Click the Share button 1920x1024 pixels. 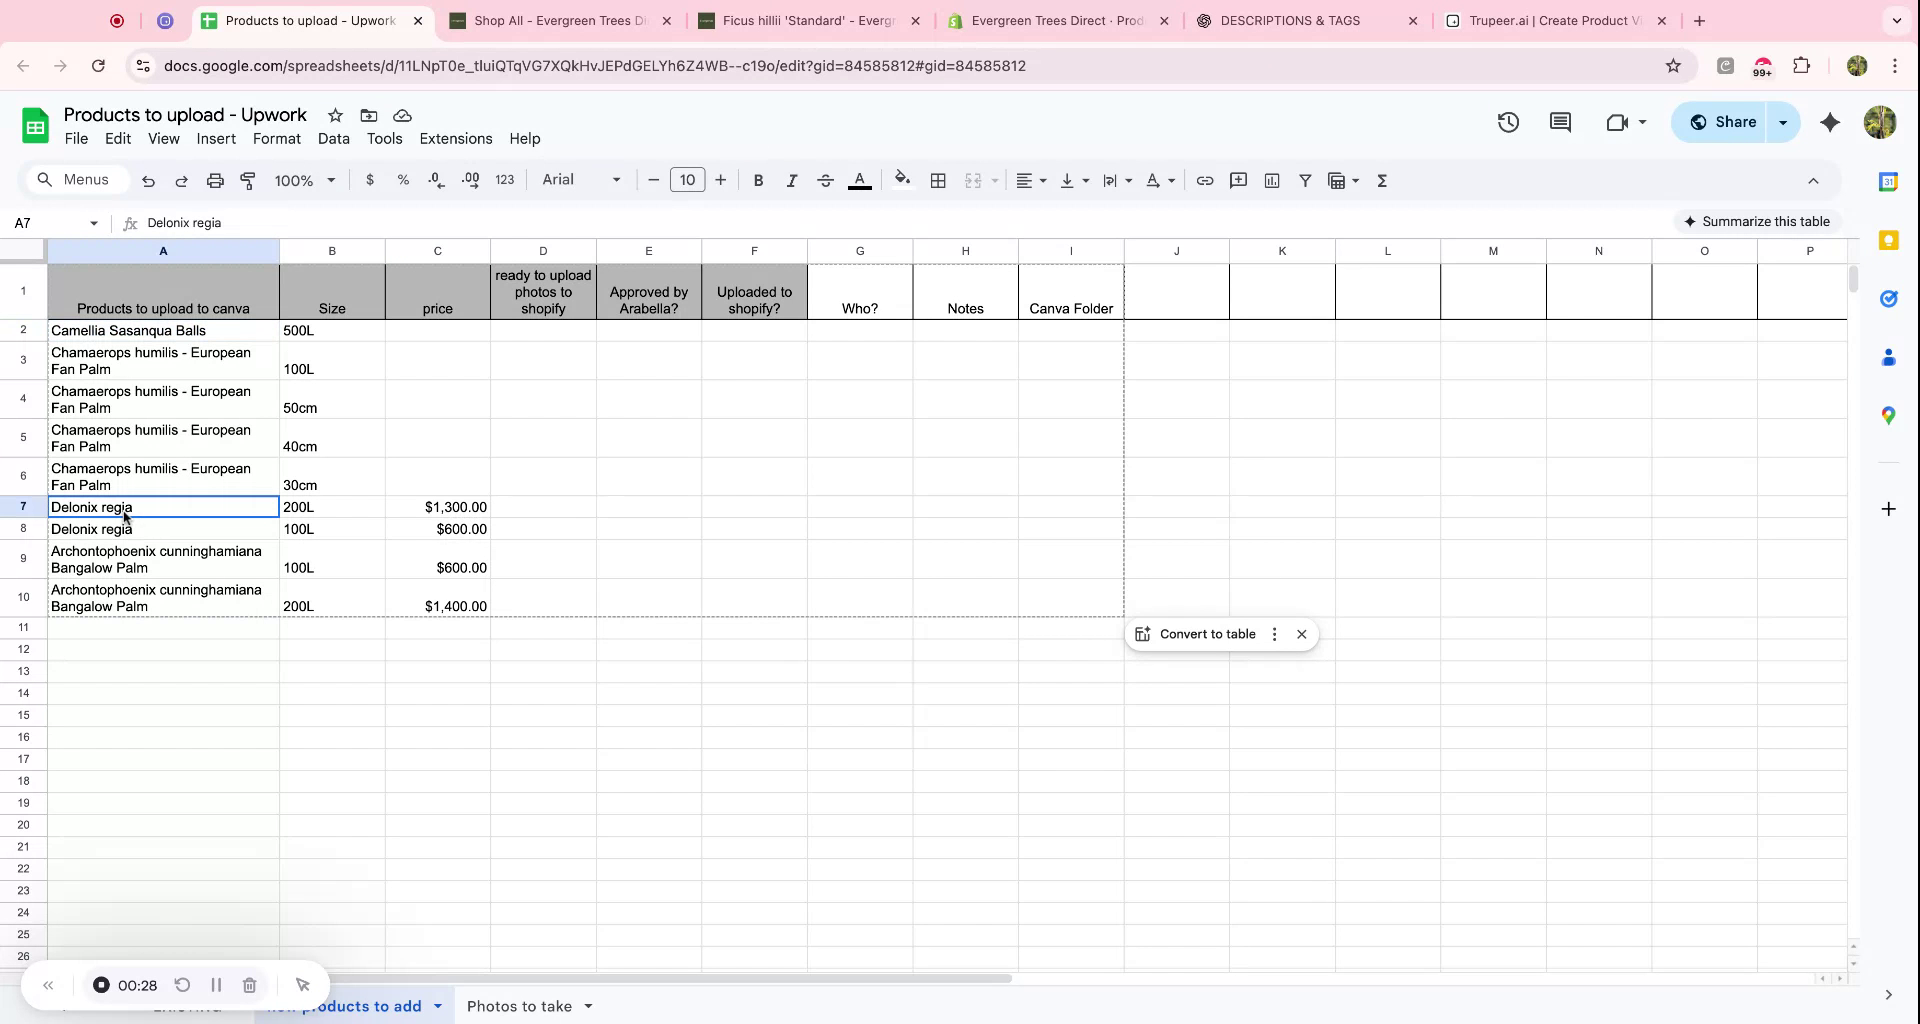[1723, 122]
